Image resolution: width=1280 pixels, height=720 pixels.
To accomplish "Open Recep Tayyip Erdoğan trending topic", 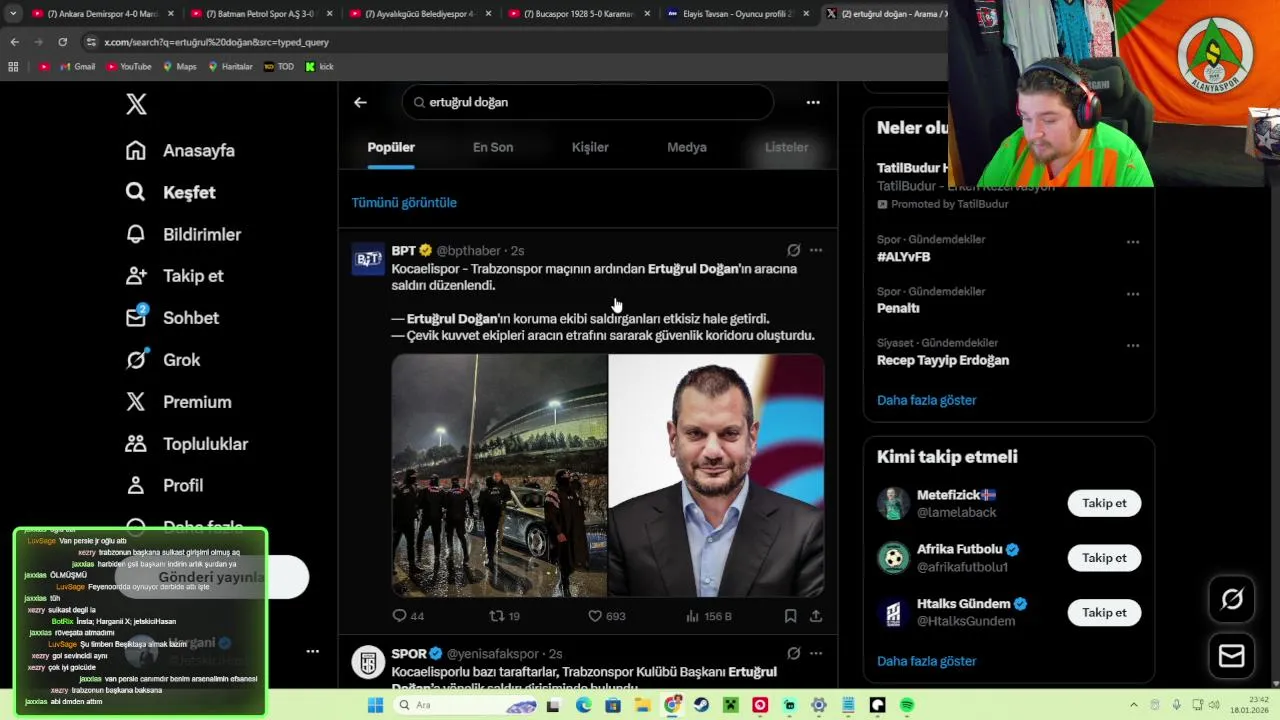I will tap(943, 360).
